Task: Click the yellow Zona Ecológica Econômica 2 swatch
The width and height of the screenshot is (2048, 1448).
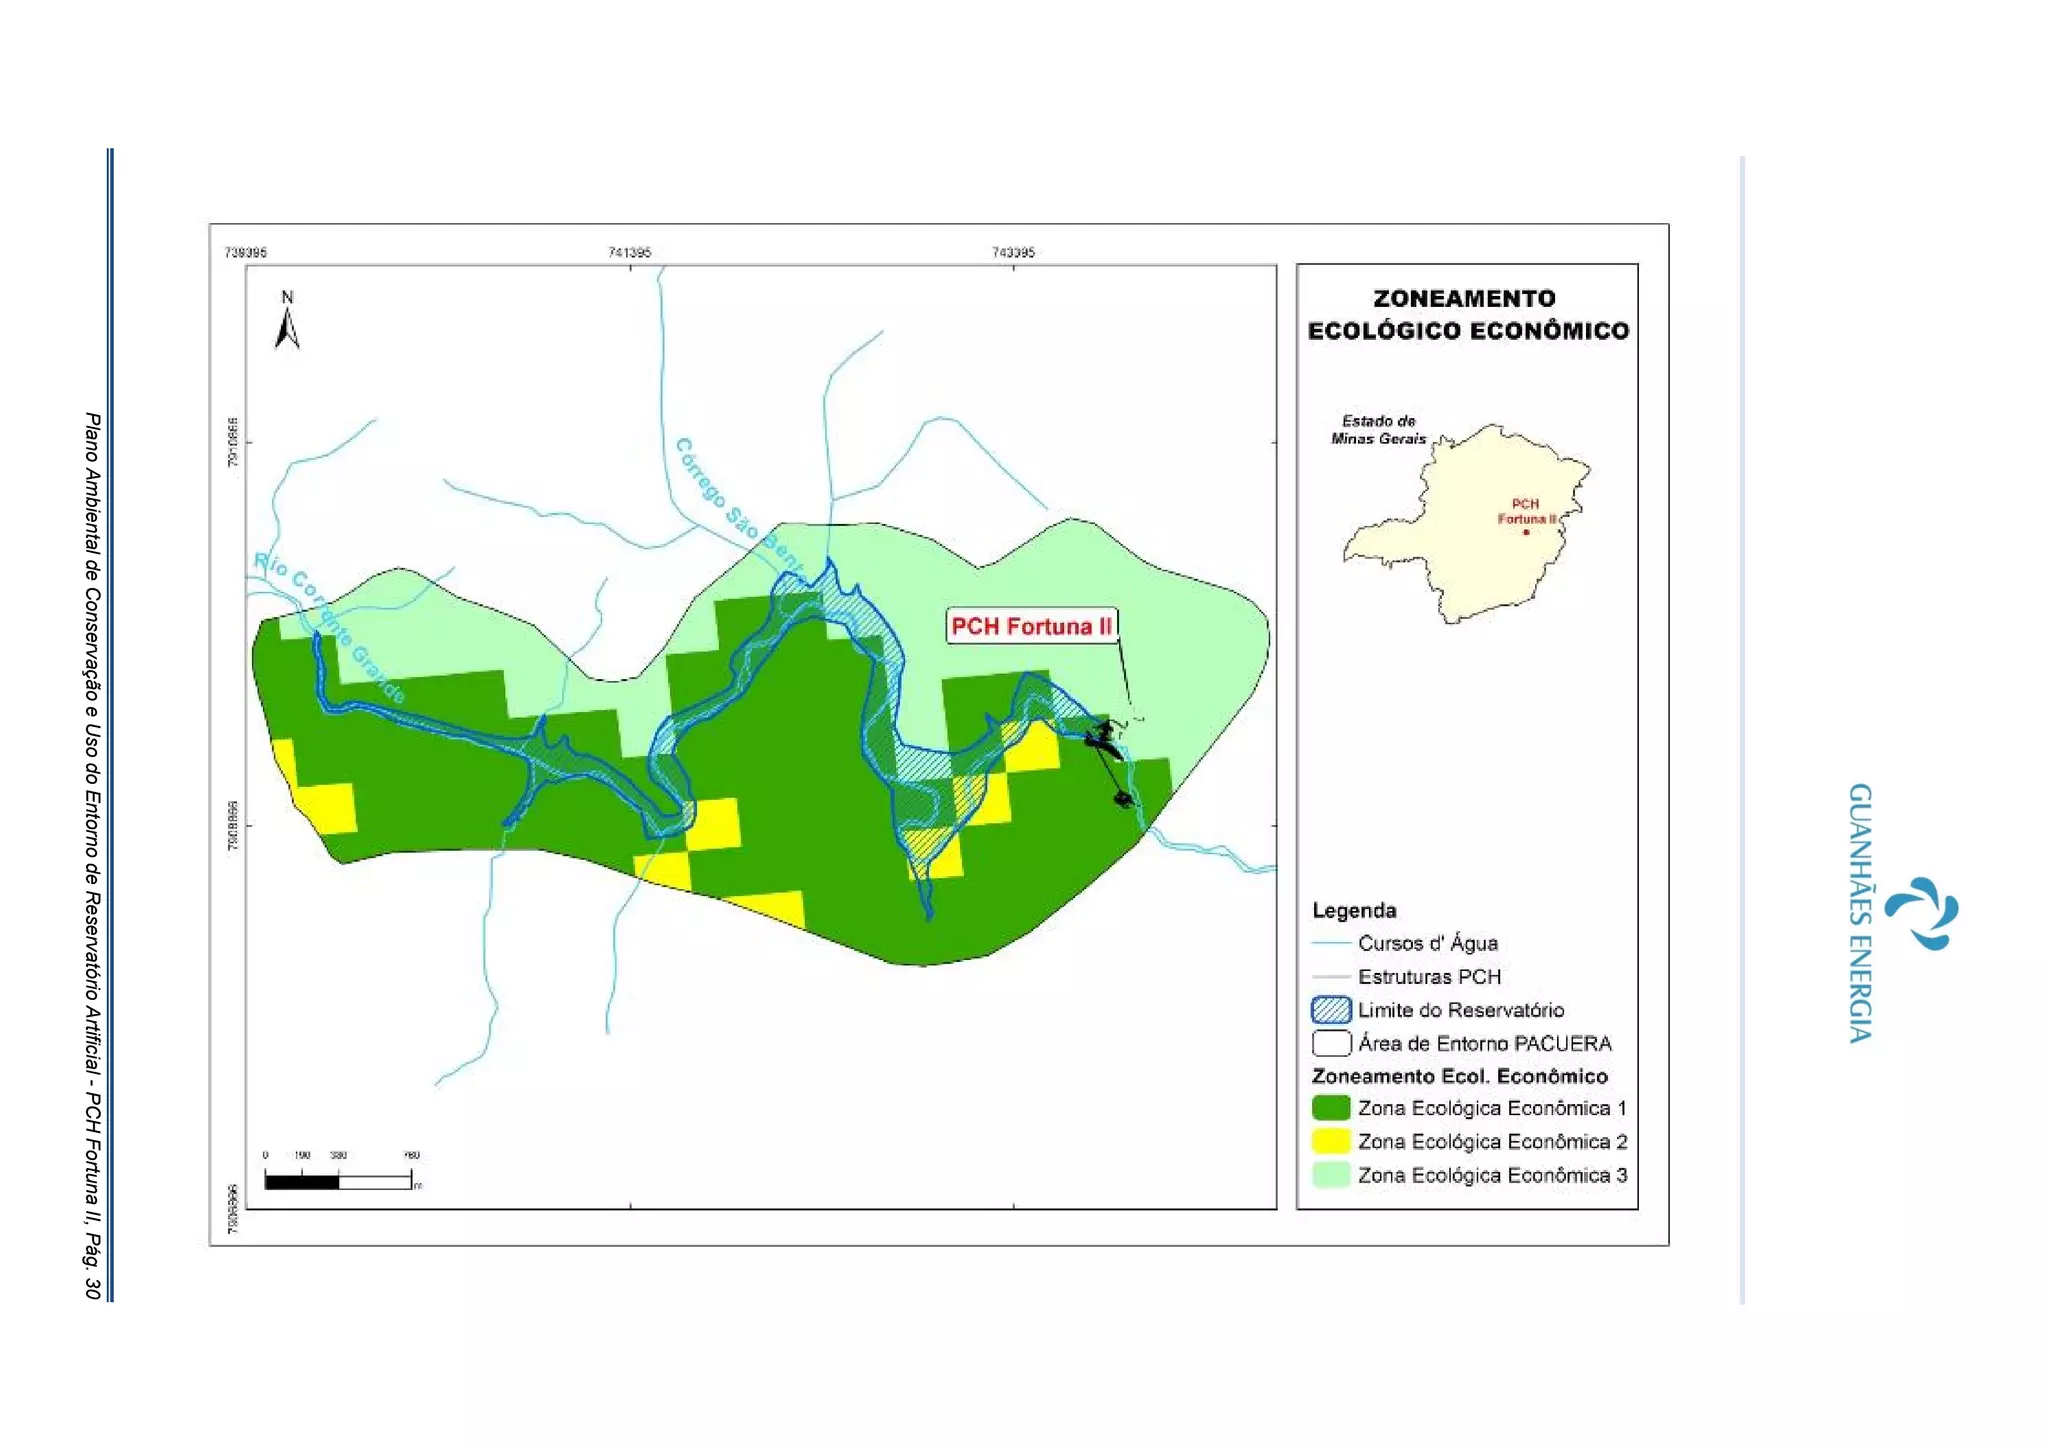Action: [x=1331, y=1141]
